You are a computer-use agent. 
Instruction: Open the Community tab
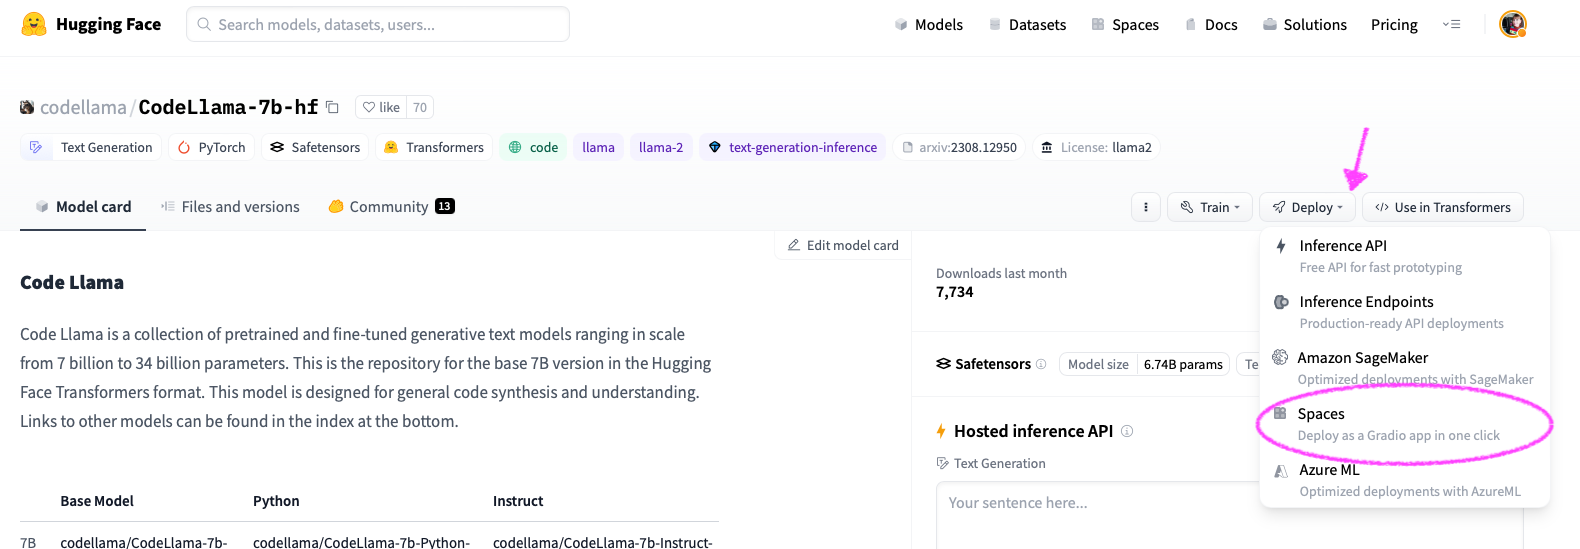coord(390,207)
